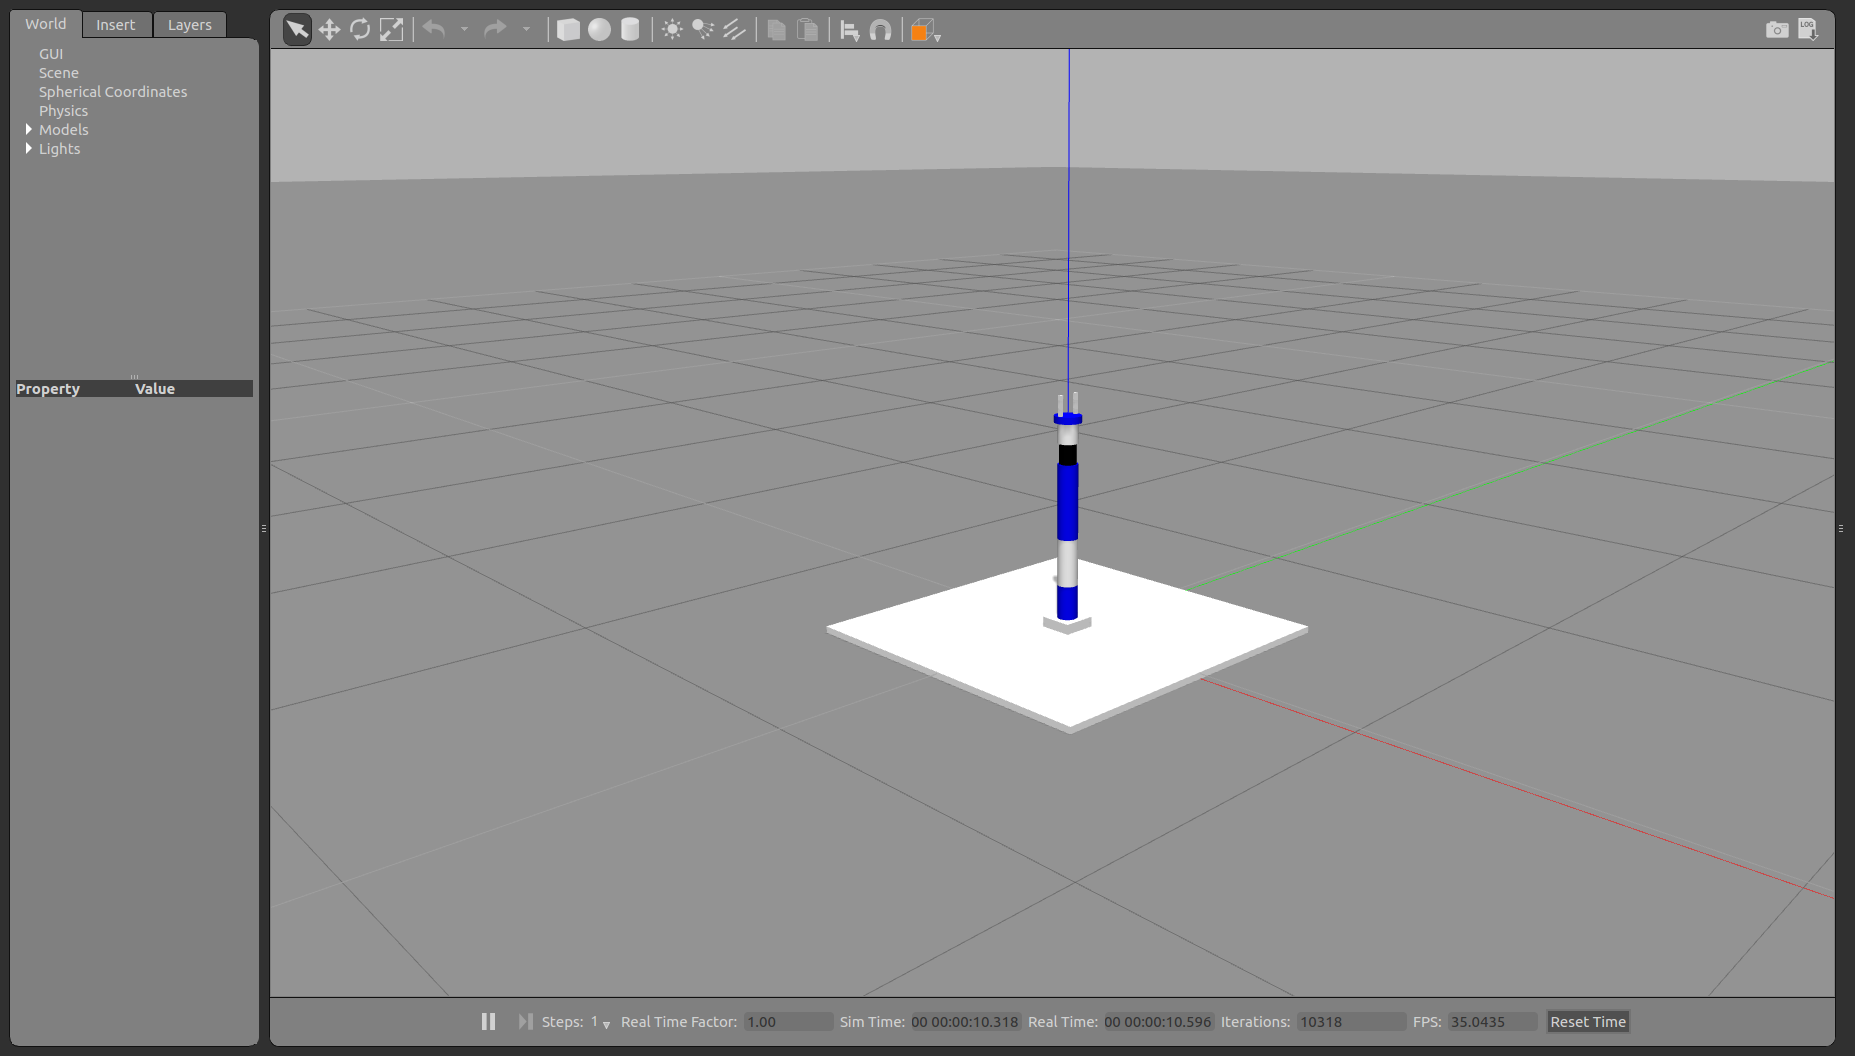Select Scene in the world tree

59,73
